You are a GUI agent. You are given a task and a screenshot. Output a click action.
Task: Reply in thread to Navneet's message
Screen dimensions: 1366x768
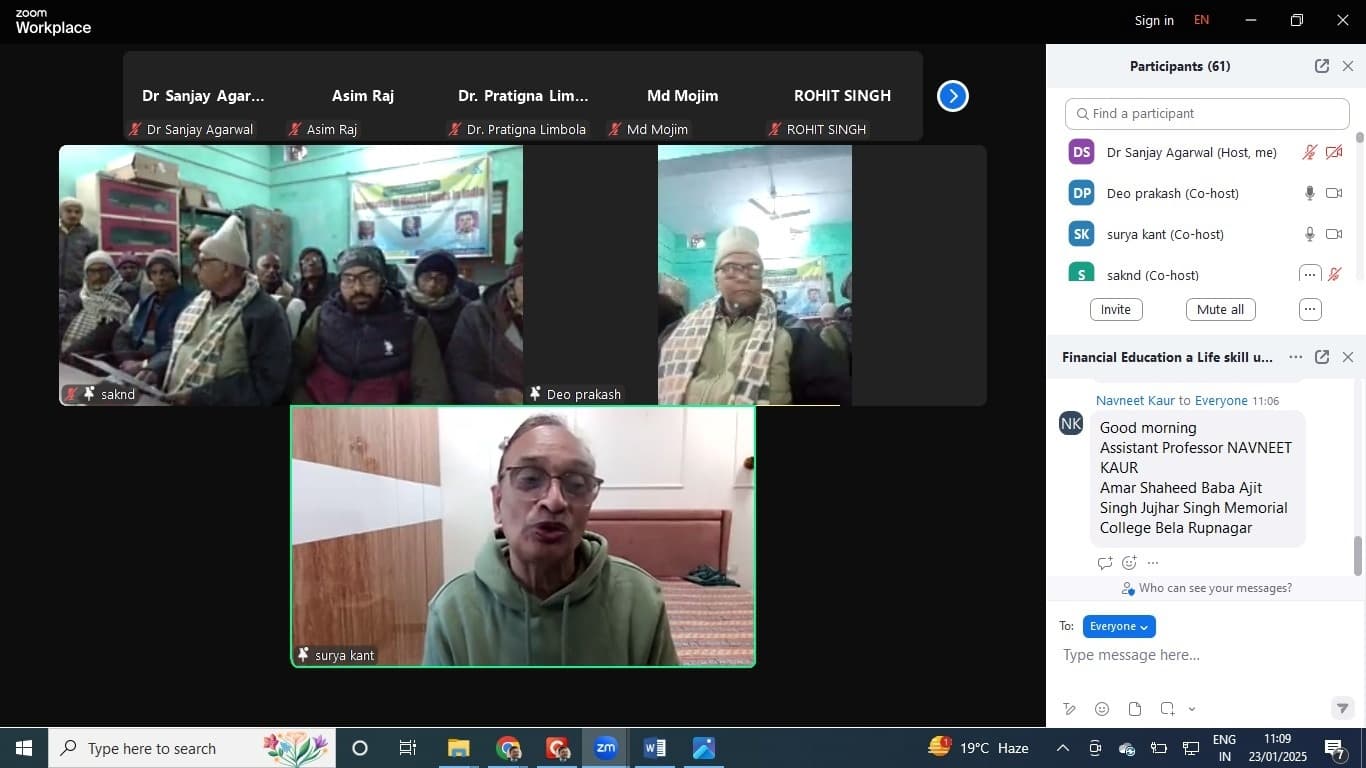(x=1104, y=563)
